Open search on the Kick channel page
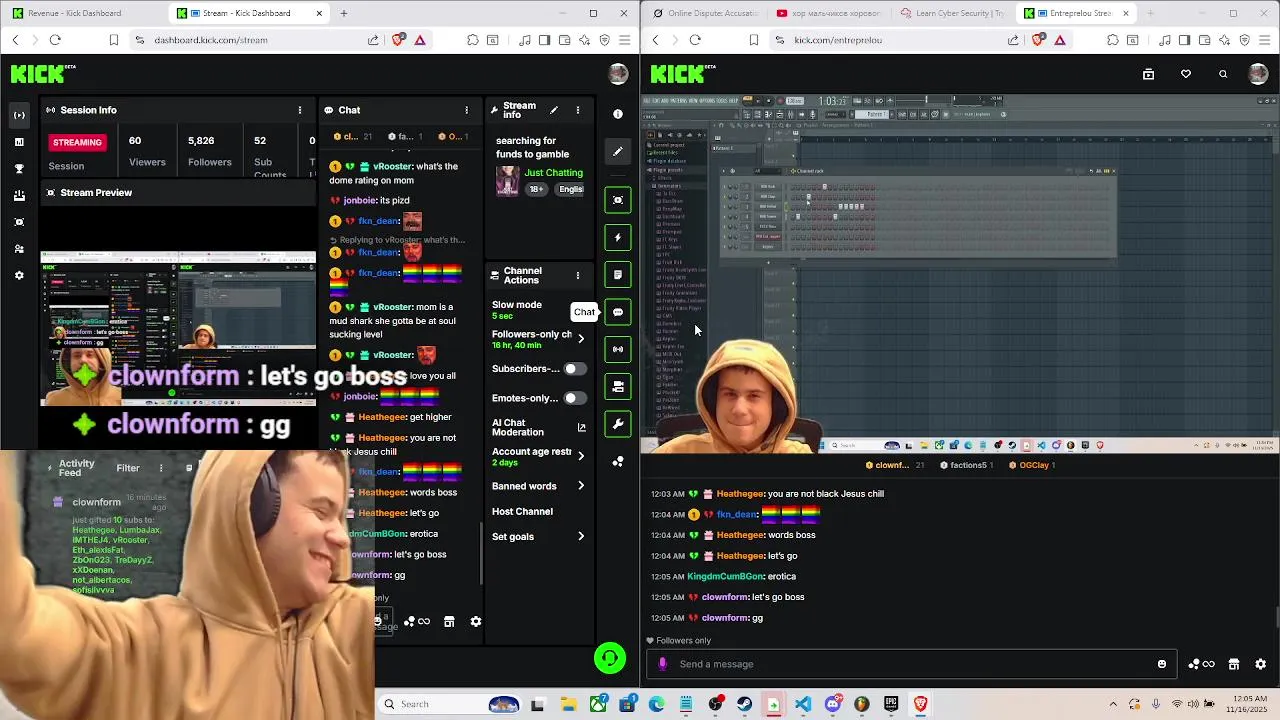The image size is (1280, 720). (1223, 74)
